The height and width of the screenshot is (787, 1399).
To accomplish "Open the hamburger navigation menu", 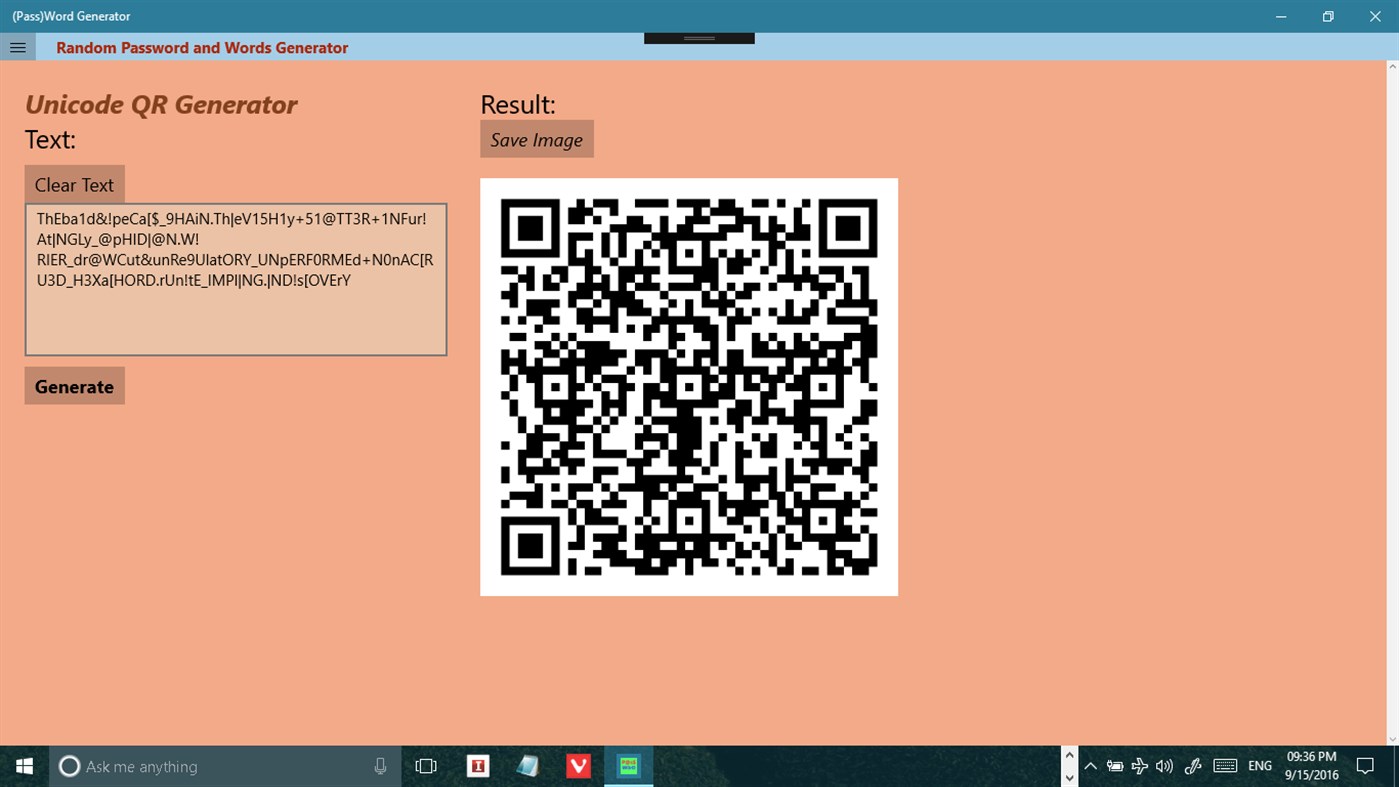I will click(x=17, y=46).
